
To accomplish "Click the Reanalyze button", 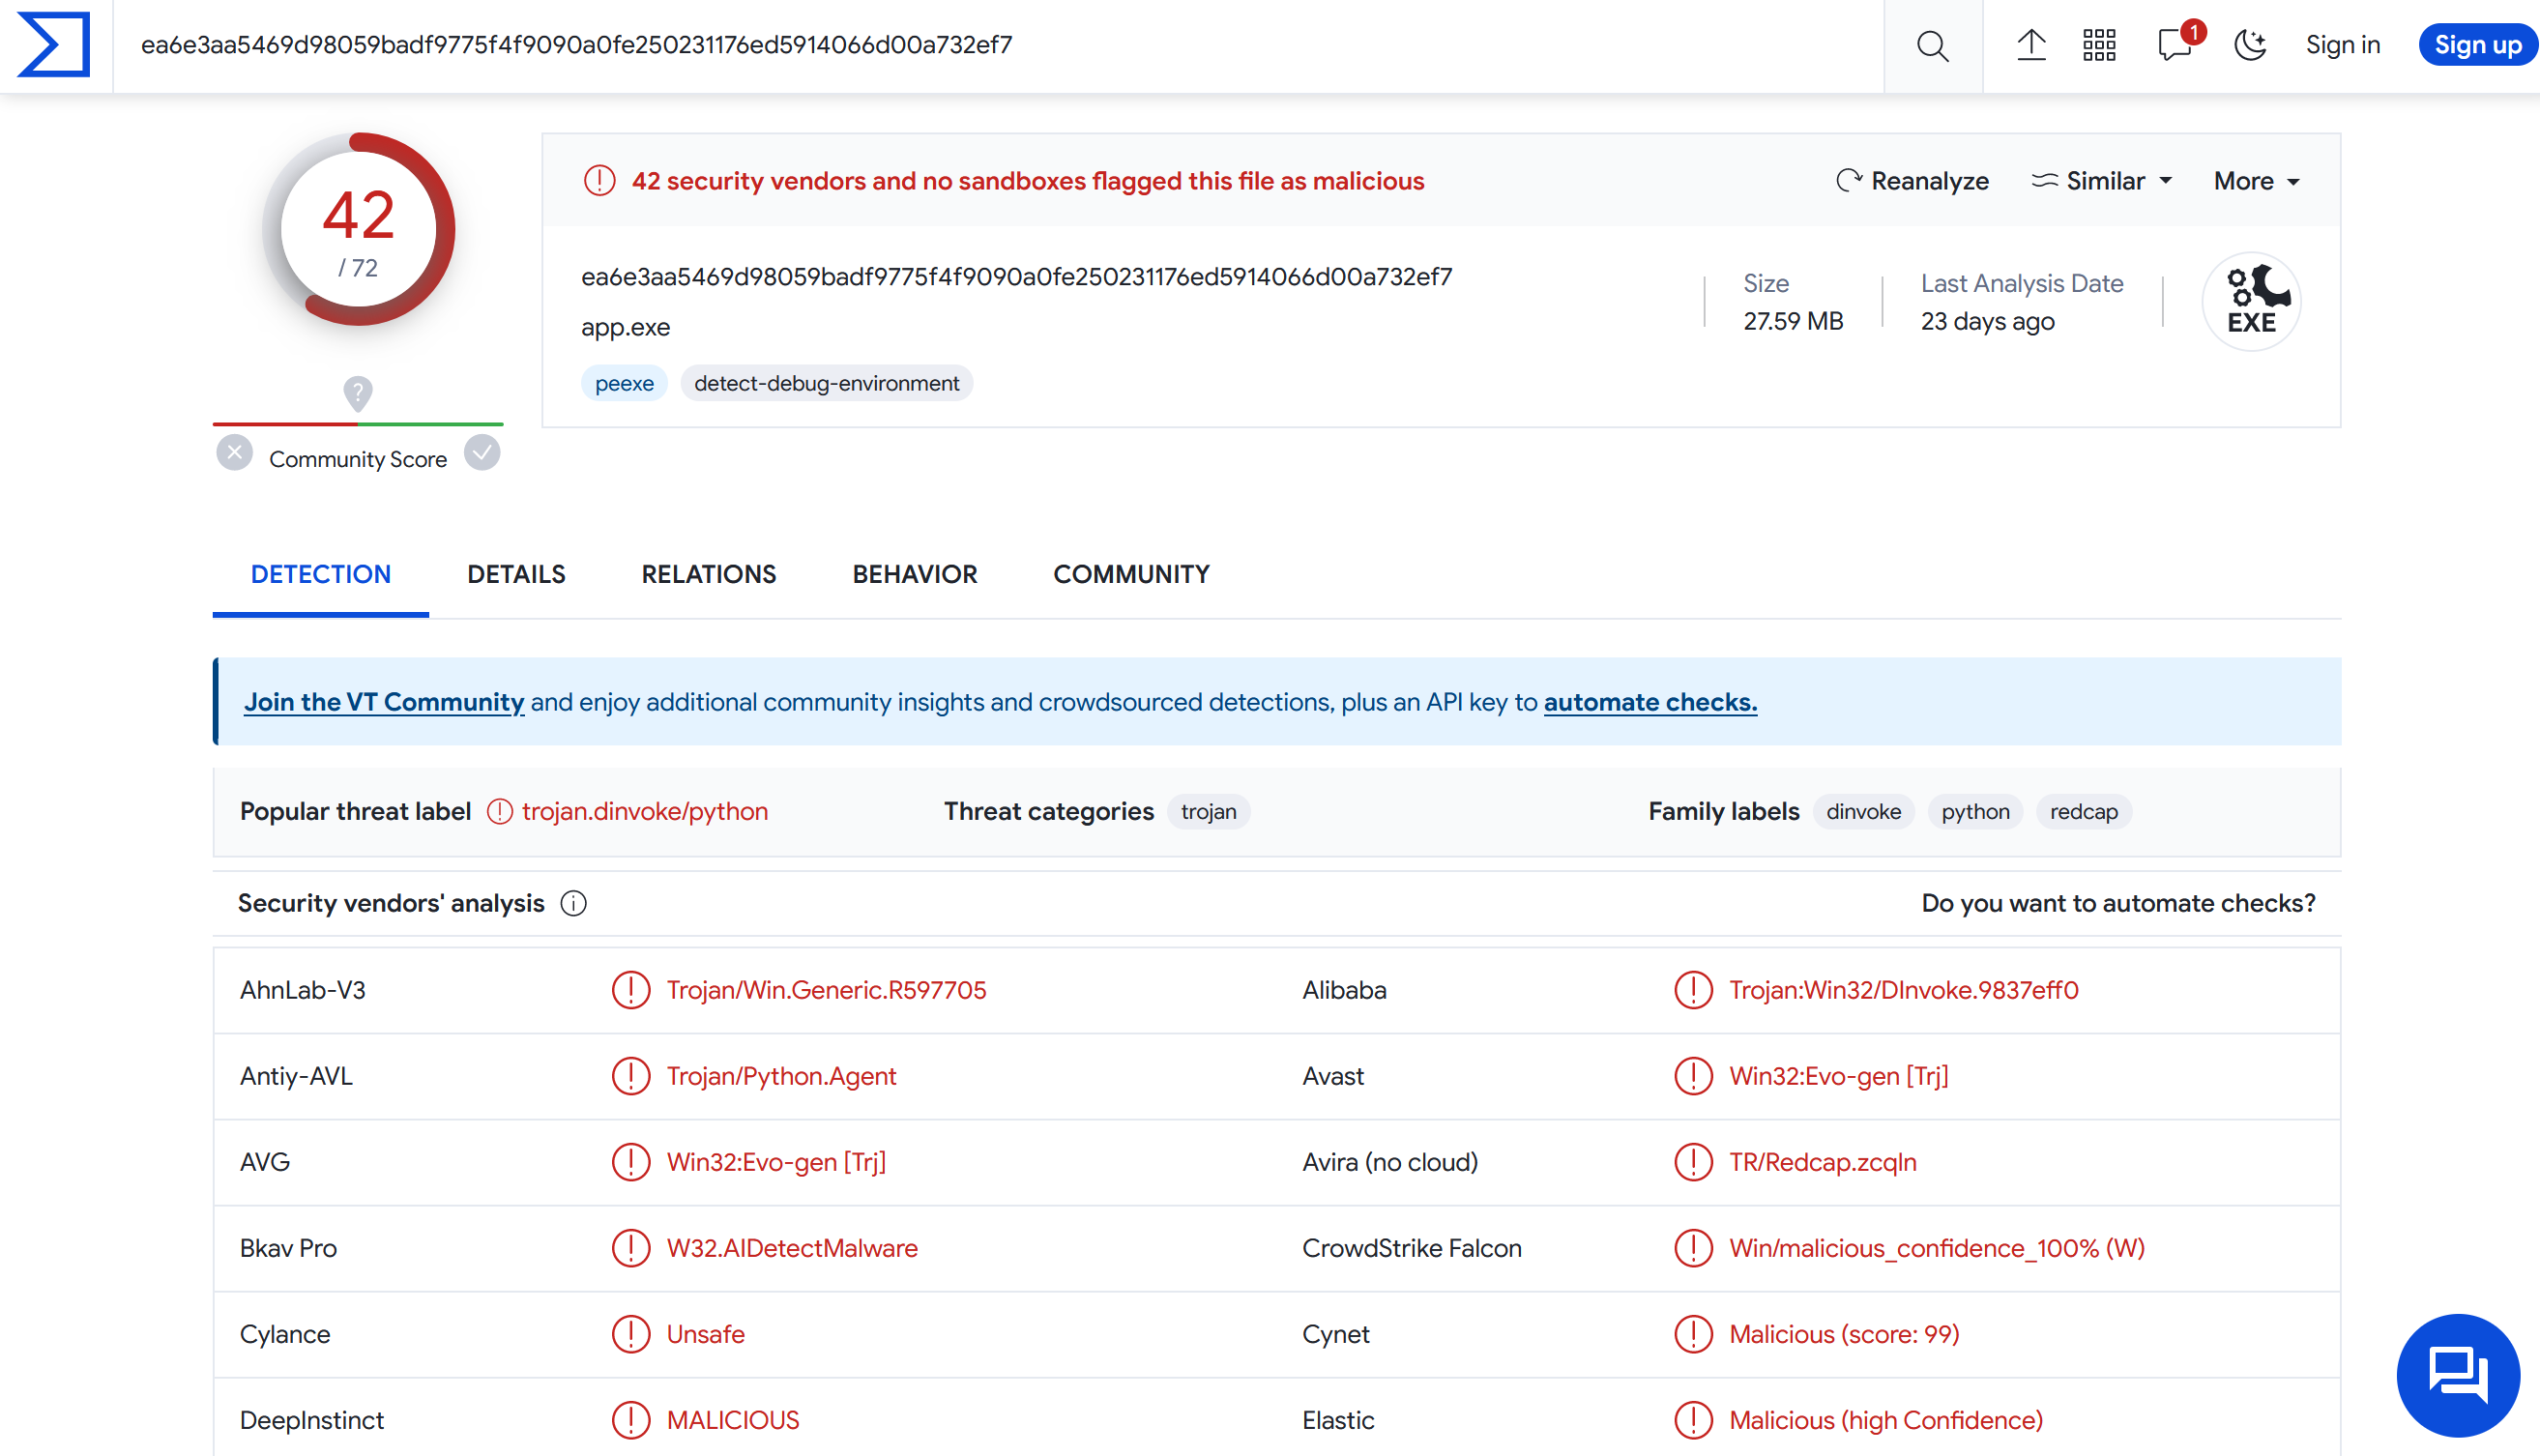I will (1912, 181).
